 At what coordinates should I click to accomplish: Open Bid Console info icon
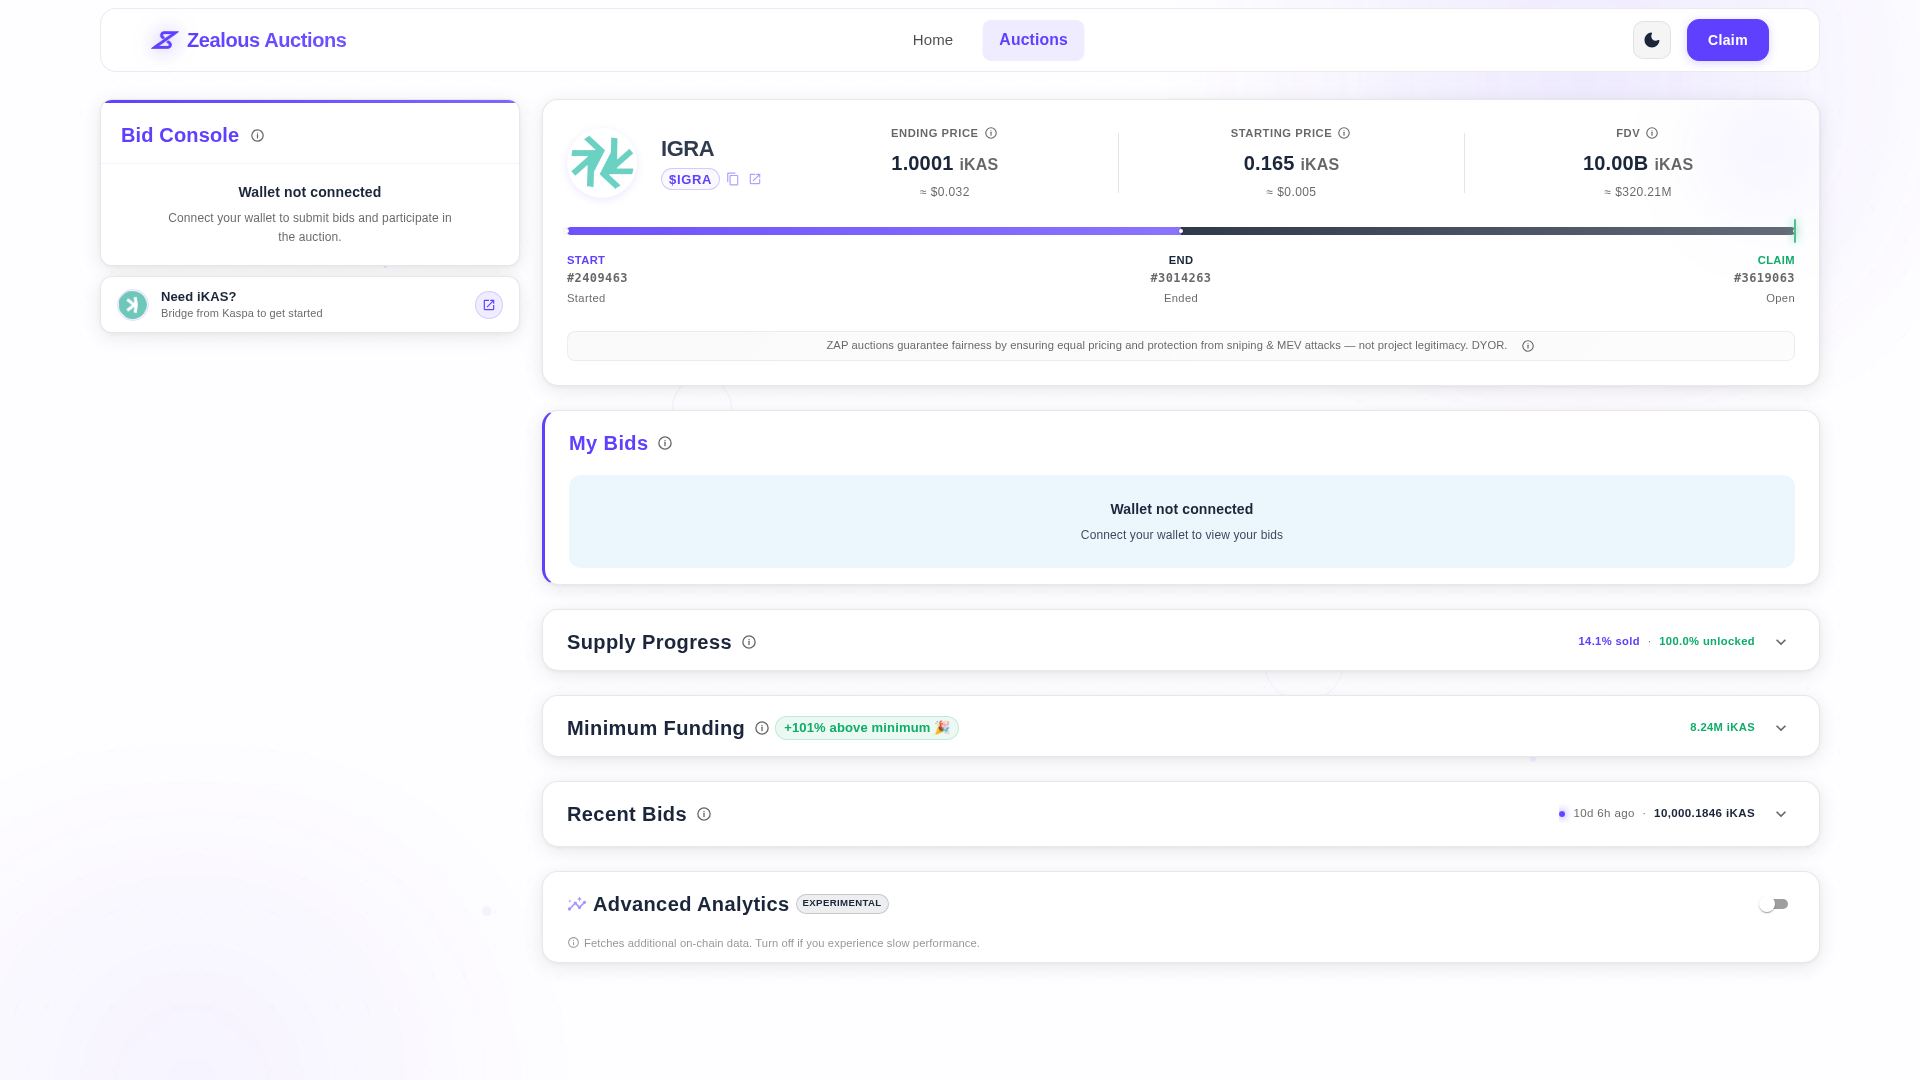[257, 136]
